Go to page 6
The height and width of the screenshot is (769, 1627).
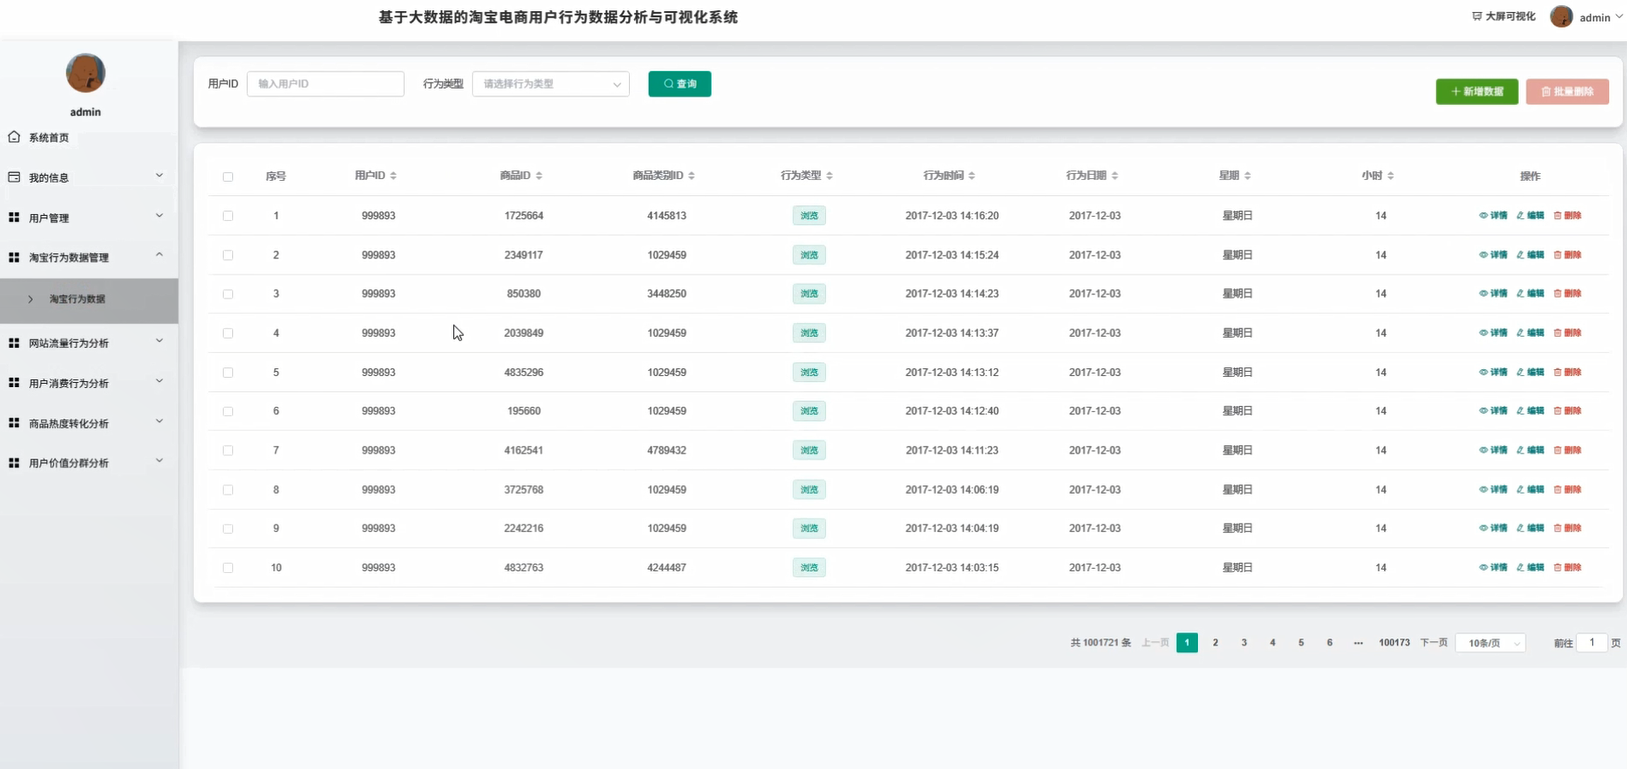[1330, 643]
